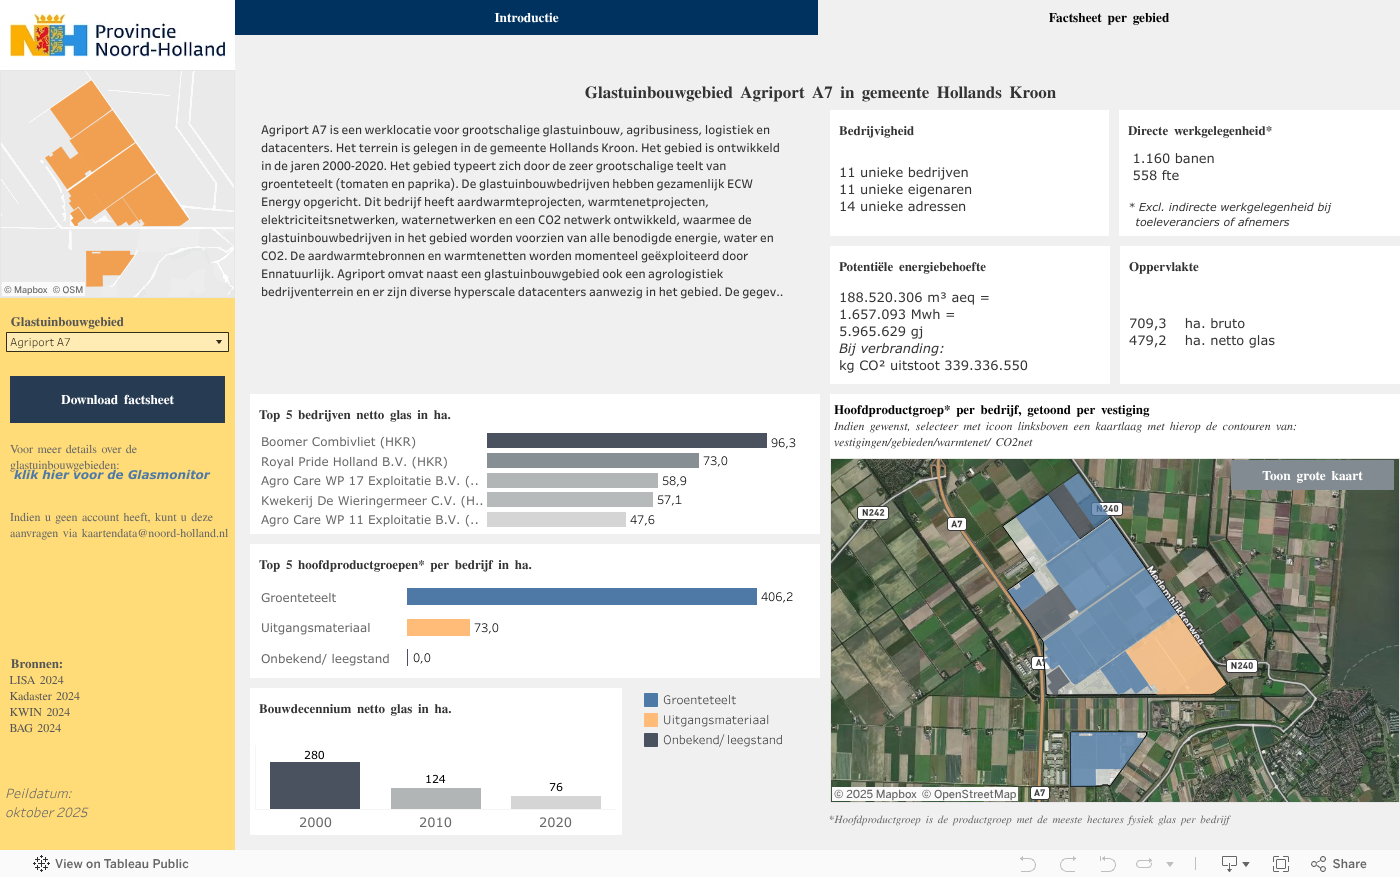Screen dimensions: 1400x877
Task: Open the Glastuinbouwgebied dropdown
Action: [x=117, y=342]
